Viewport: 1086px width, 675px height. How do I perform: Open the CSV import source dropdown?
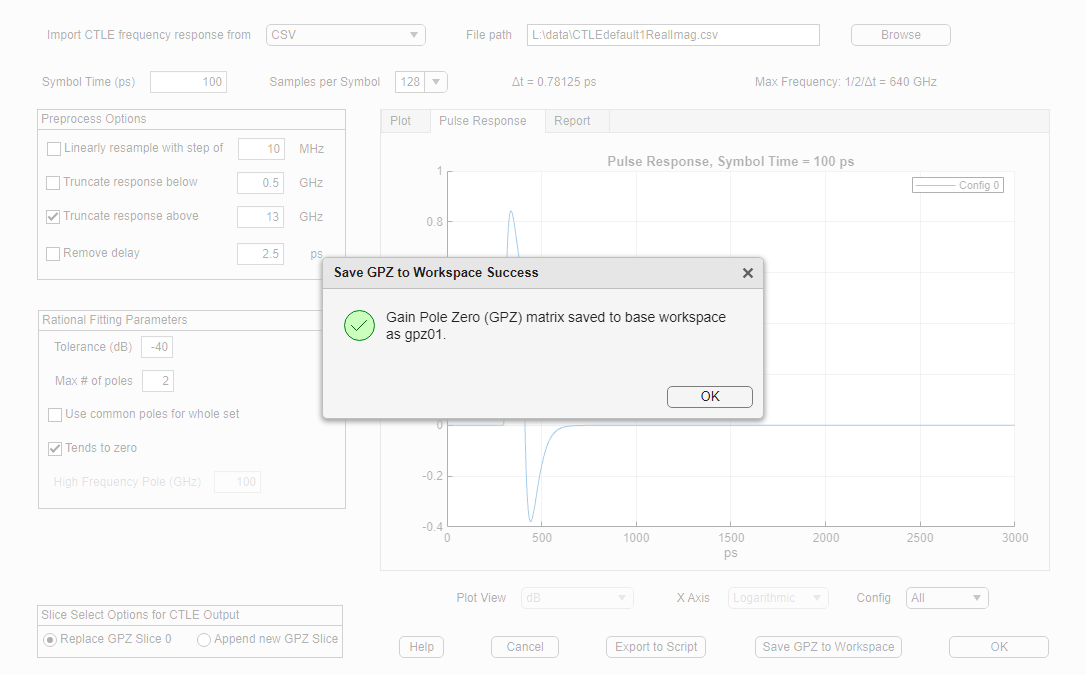pos(346,35)
